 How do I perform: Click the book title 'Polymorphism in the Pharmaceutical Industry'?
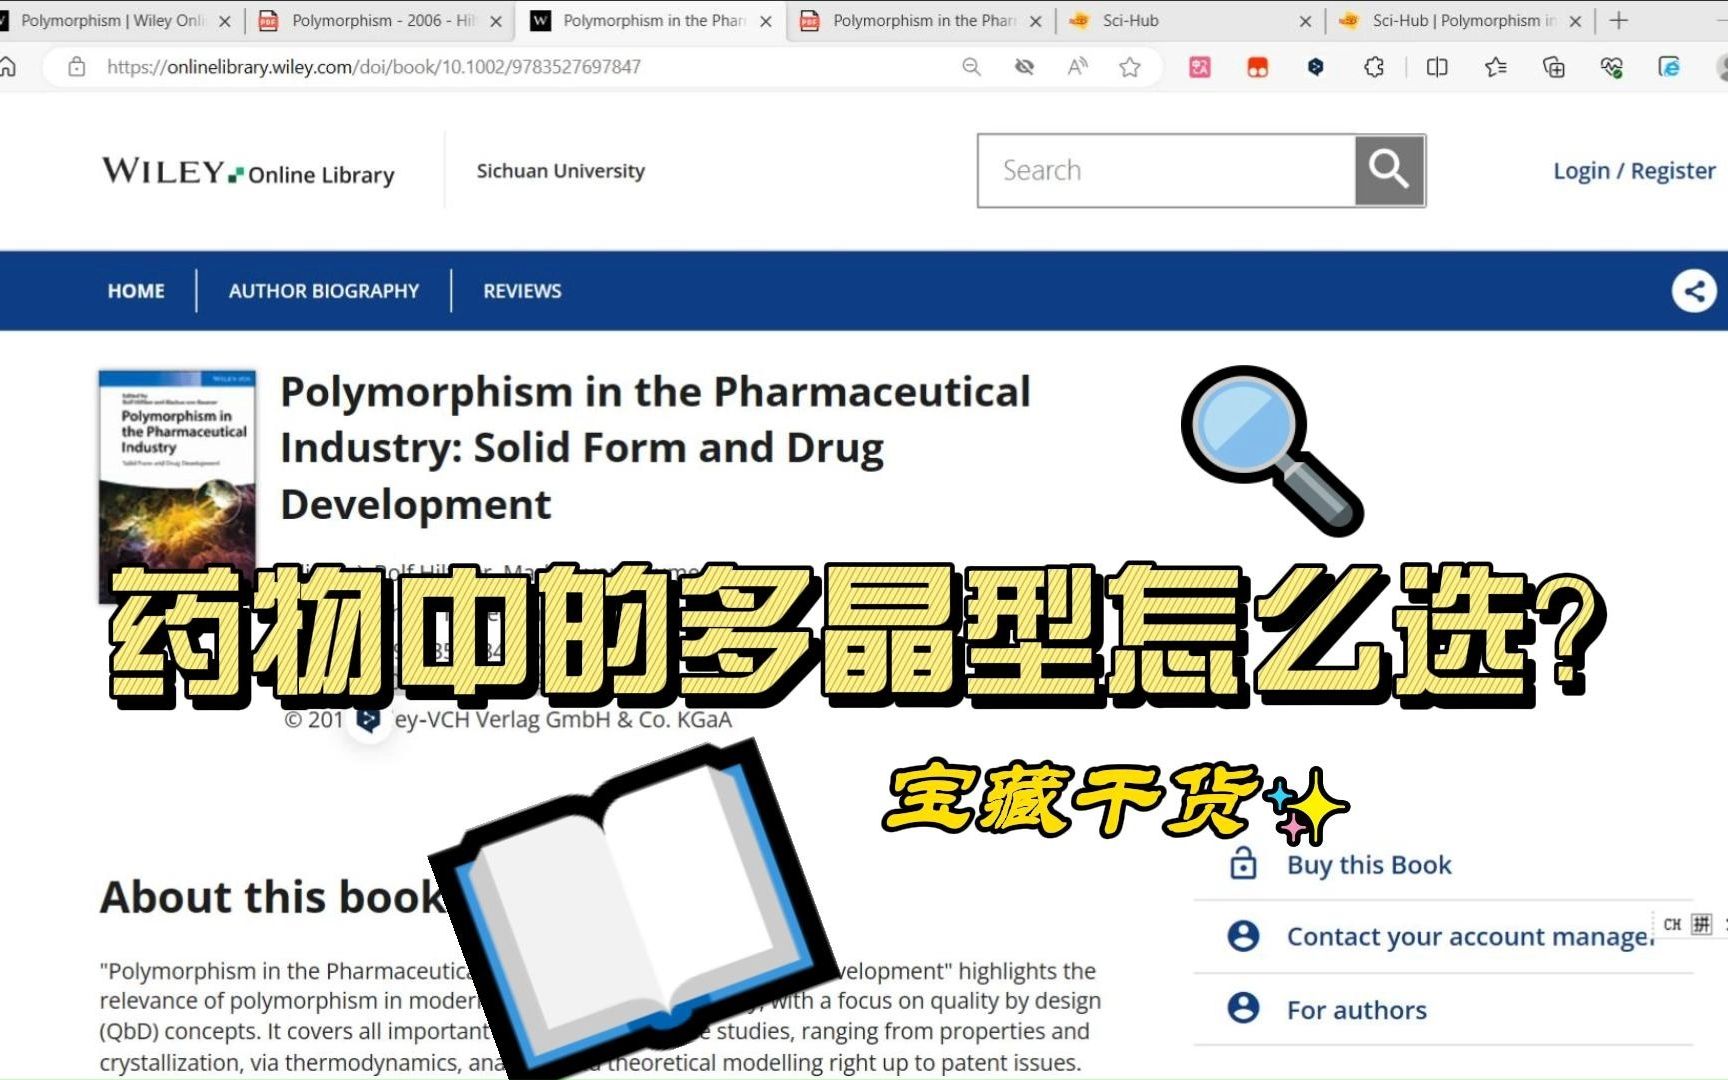pyautogui.click(x=655, y=448)
